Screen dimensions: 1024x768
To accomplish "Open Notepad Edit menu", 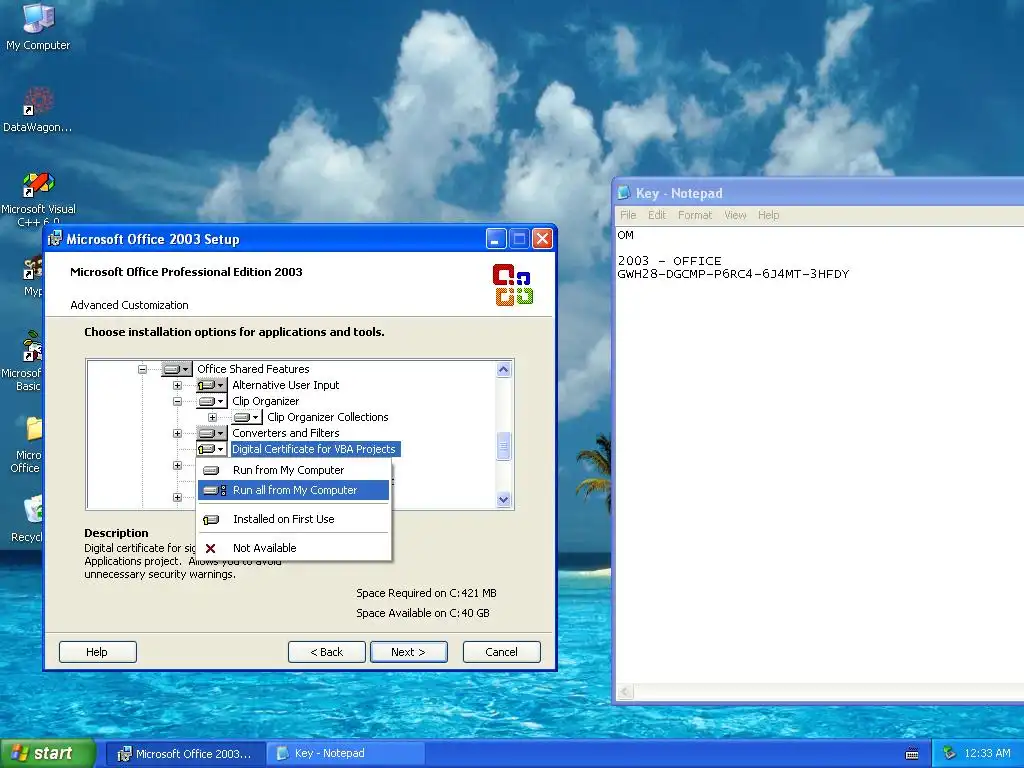I will pos(657,215).
